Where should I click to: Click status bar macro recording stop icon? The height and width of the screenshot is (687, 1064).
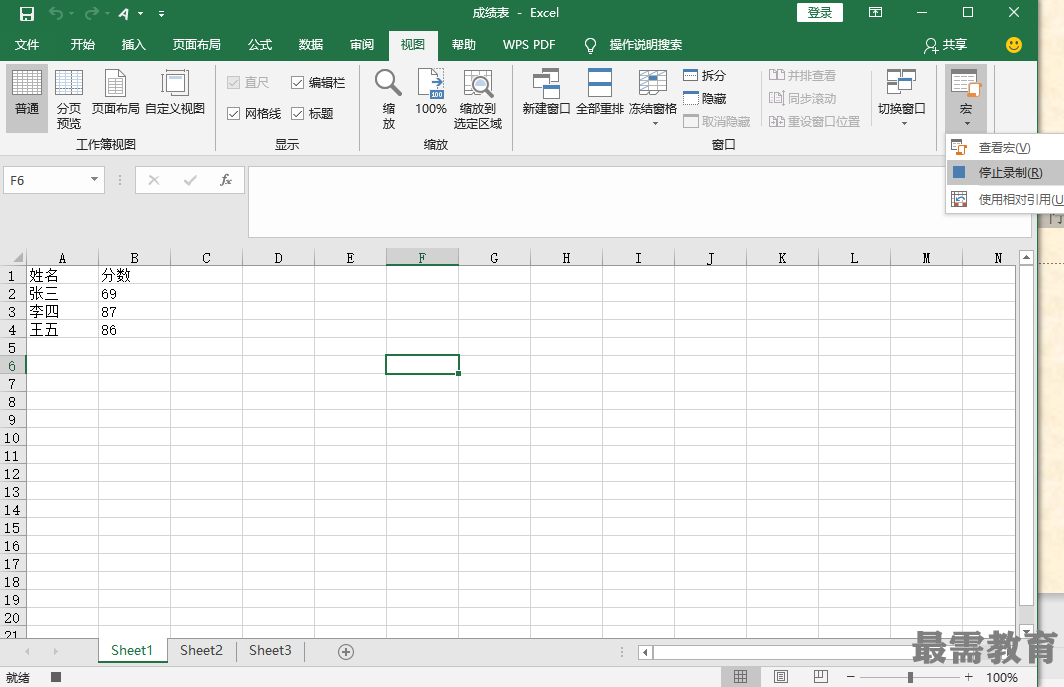56,677
